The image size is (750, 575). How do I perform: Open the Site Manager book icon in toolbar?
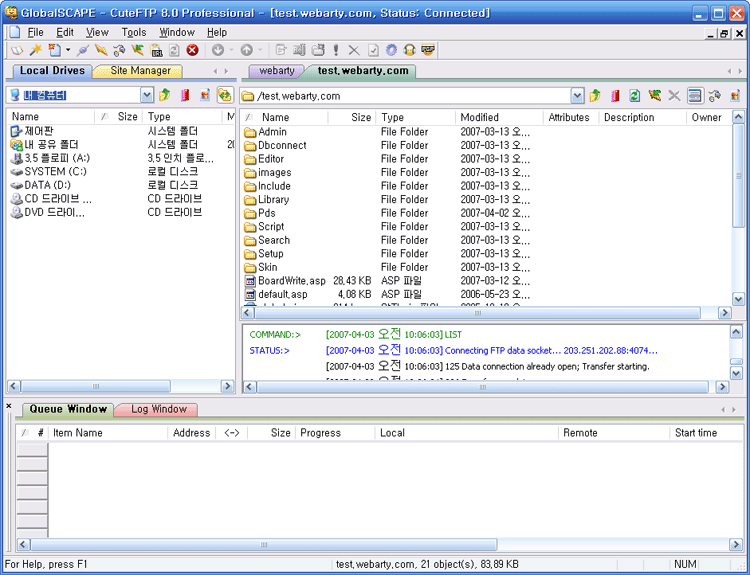click(x=17, y=50)
